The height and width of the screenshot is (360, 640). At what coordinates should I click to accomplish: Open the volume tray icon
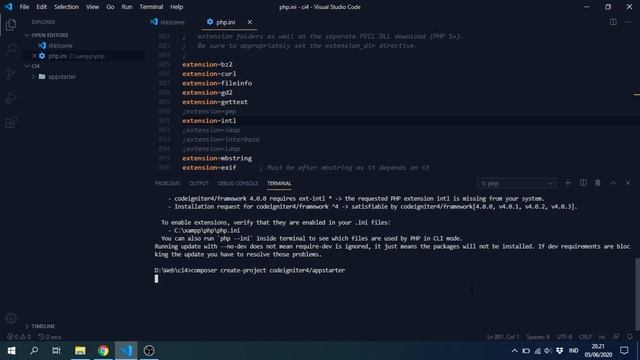[548, 351]
